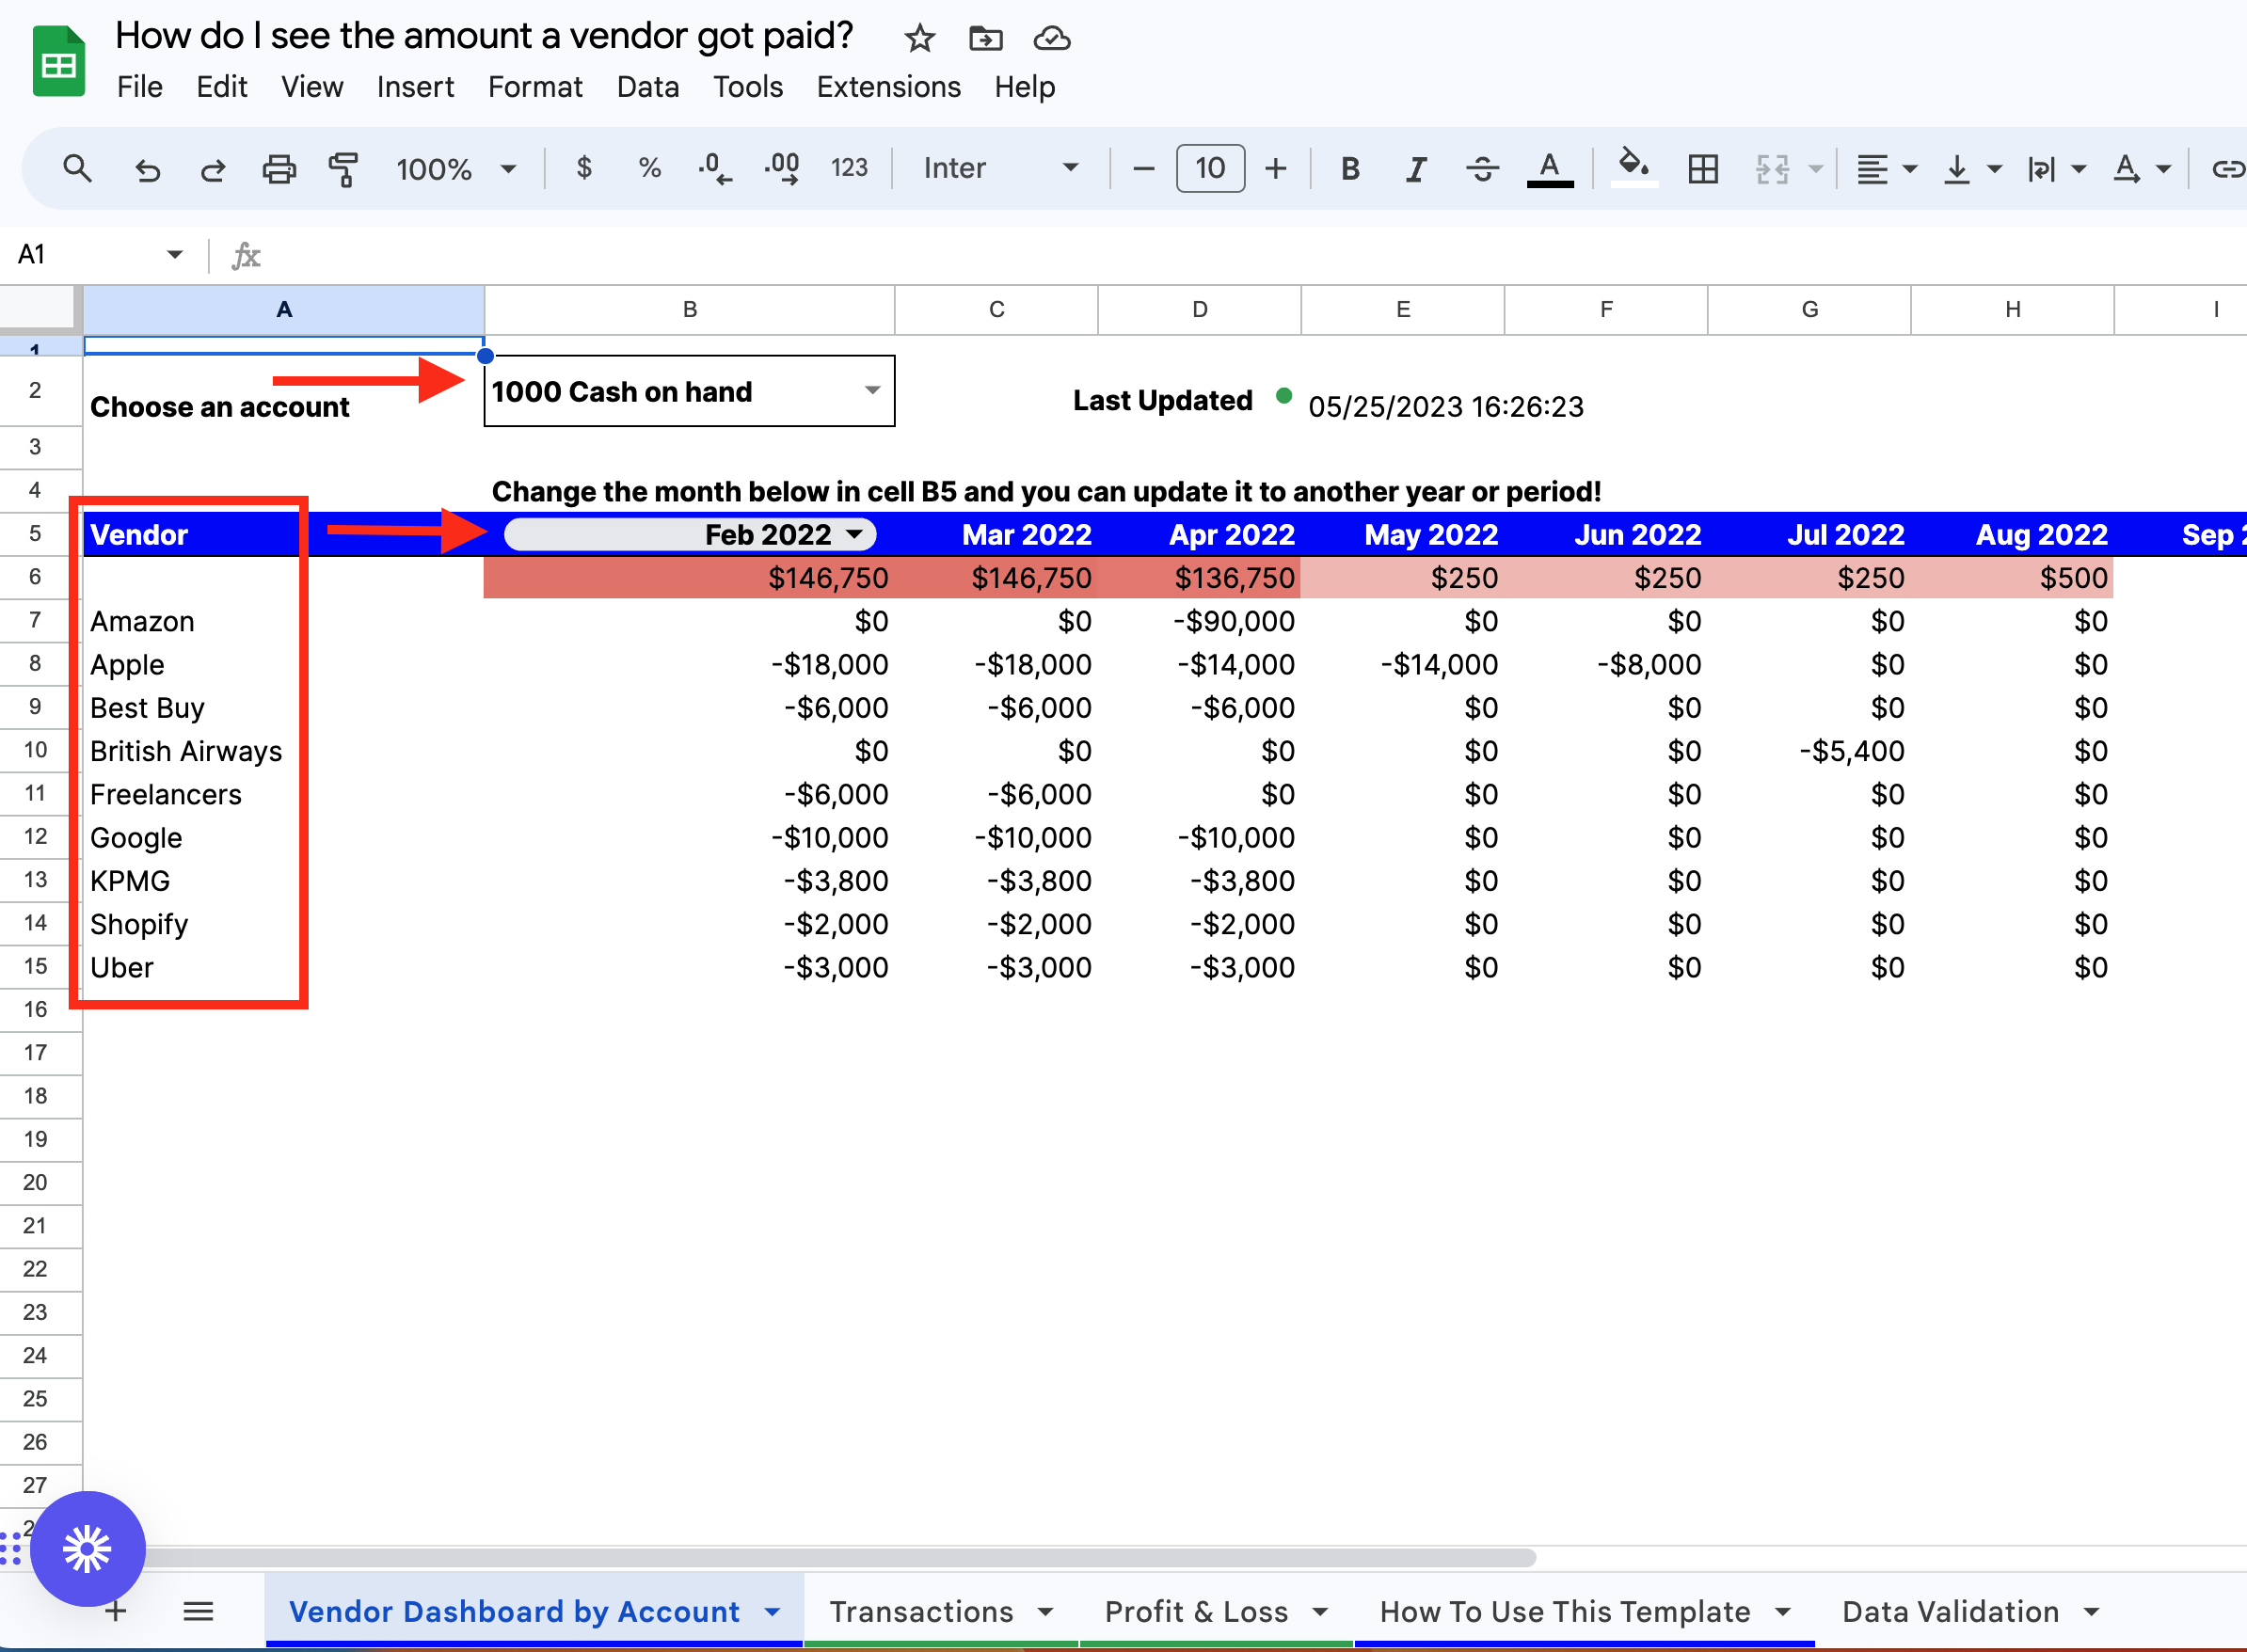Check the cloud save status icon
2247x1652 pixels.
[1051, 39]
